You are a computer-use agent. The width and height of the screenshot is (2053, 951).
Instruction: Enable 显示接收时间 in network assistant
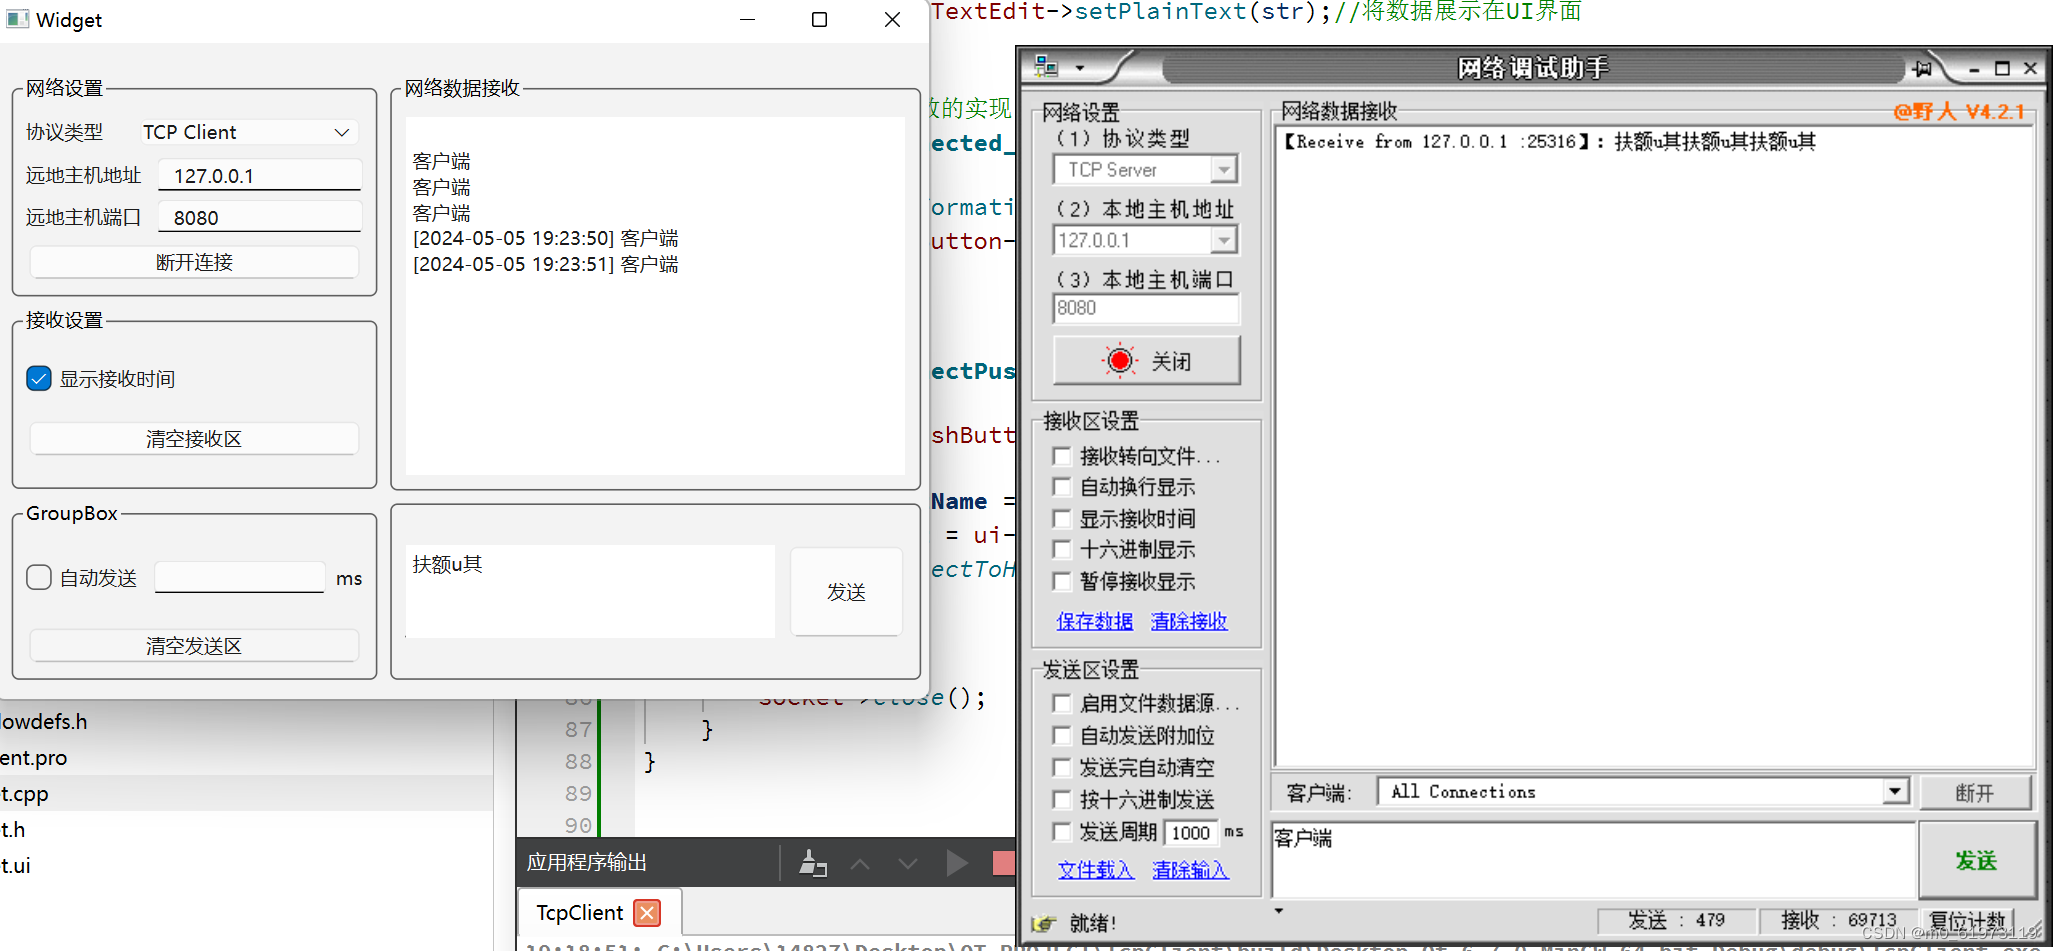[1062, 519]
